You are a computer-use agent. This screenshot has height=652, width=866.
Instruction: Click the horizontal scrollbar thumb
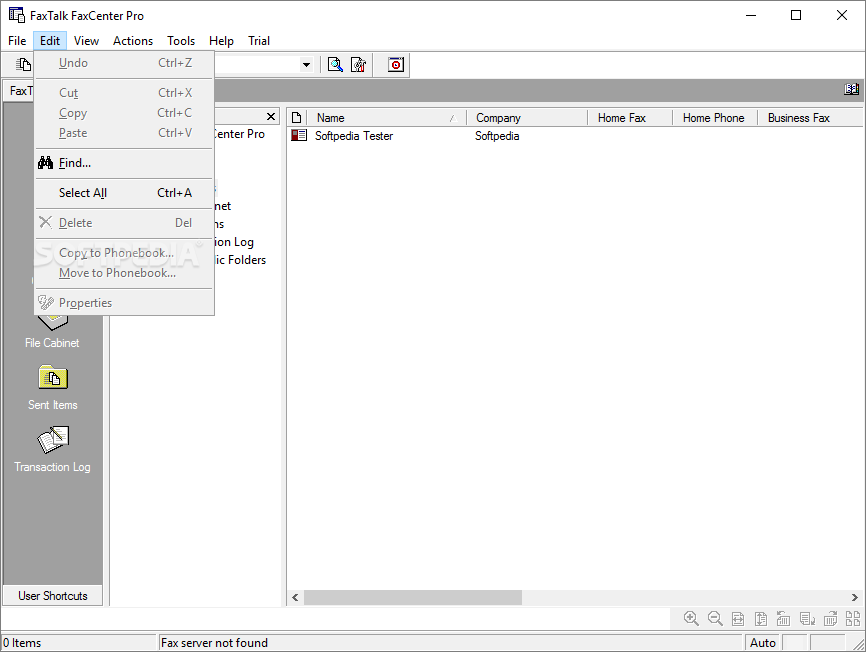pyautogui.click(x=413, y=597)
